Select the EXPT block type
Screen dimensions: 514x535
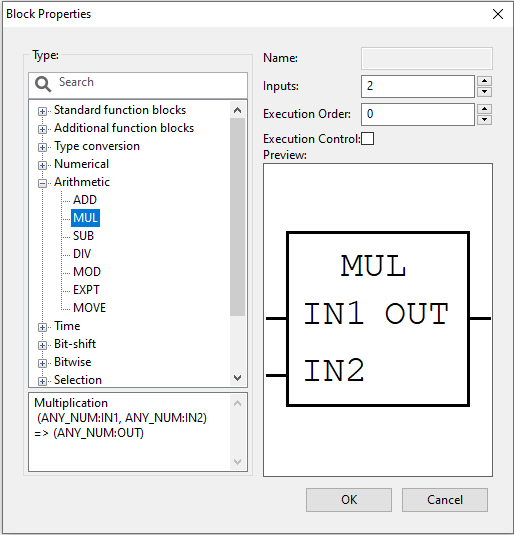[x=86, y=290]
